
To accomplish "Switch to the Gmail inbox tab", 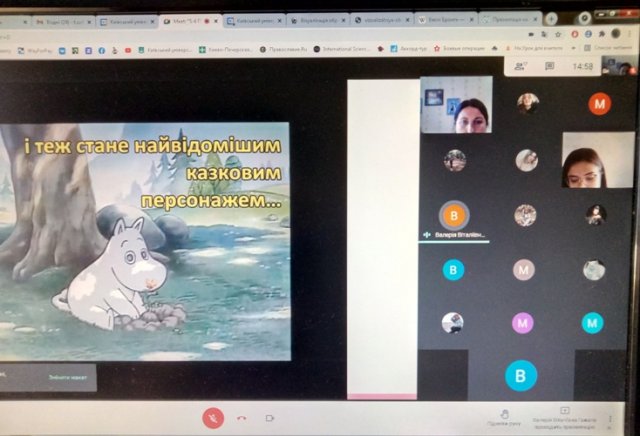I will point(64,22).
